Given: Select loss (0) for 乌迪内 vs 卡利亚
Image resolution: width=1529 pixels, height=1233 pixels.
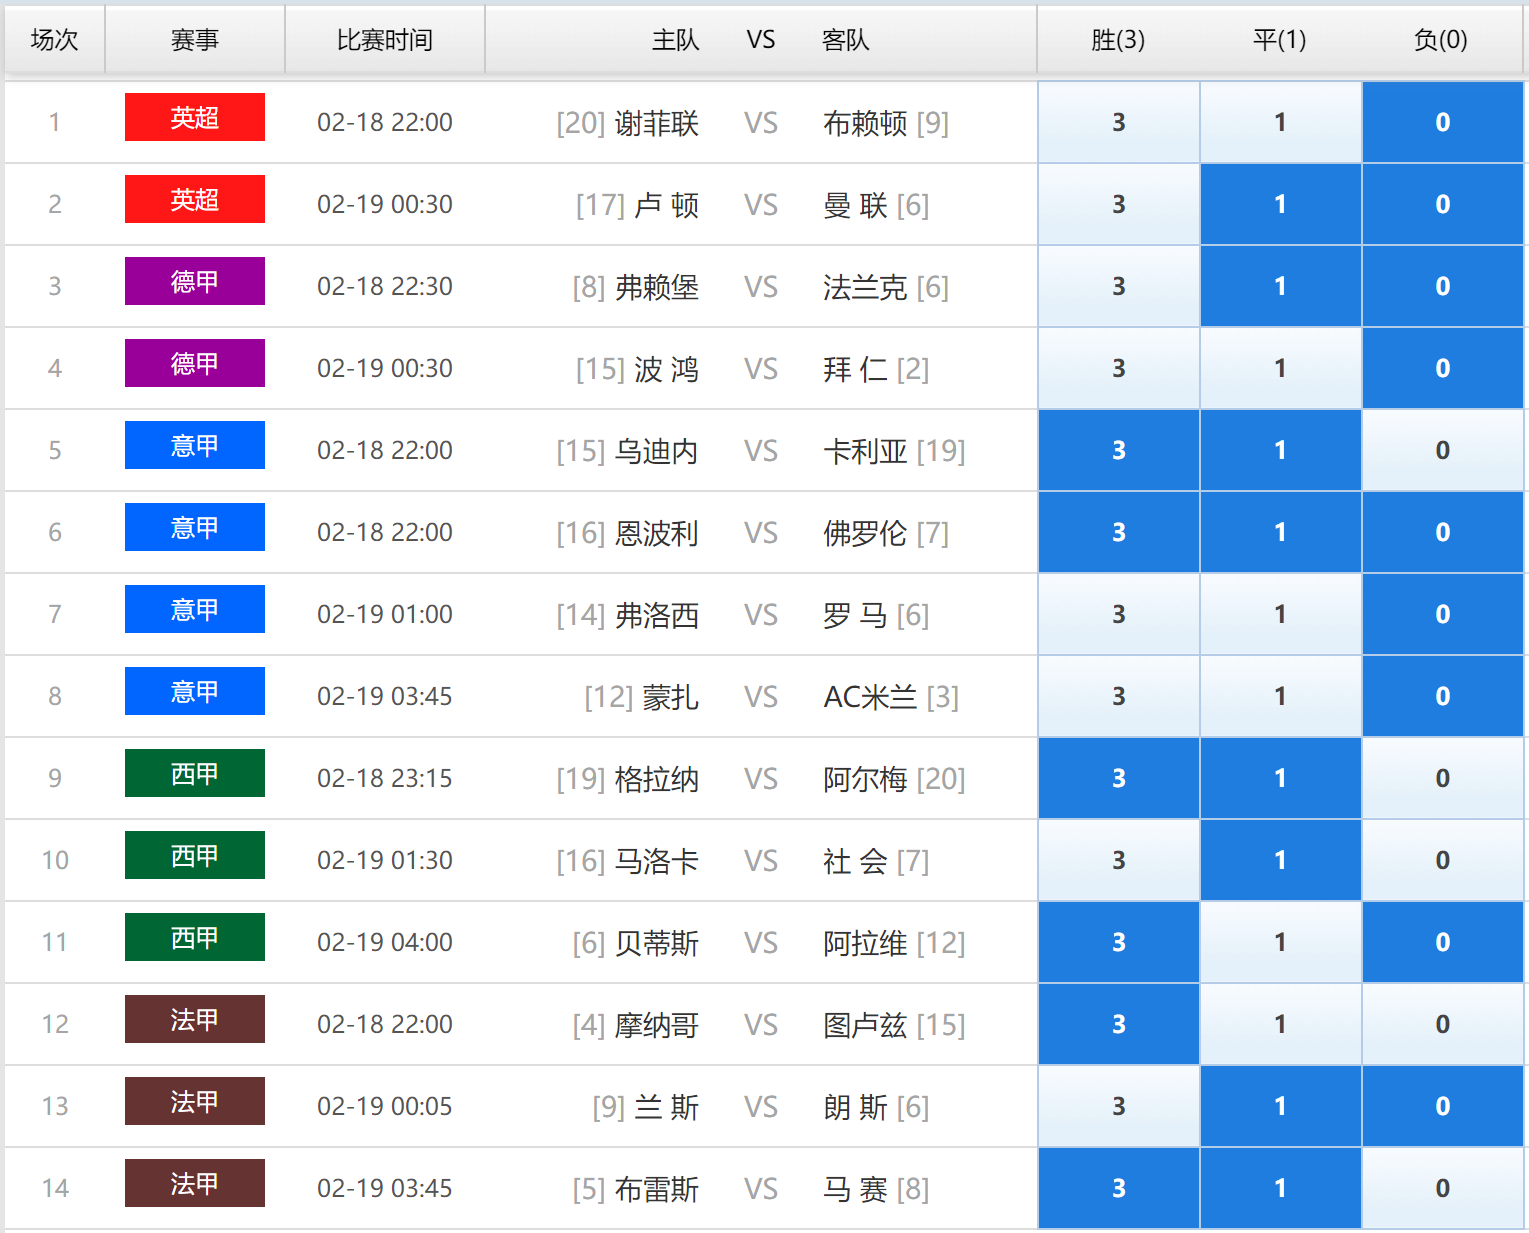Looking at the screenshot, I should [1443, 450].
